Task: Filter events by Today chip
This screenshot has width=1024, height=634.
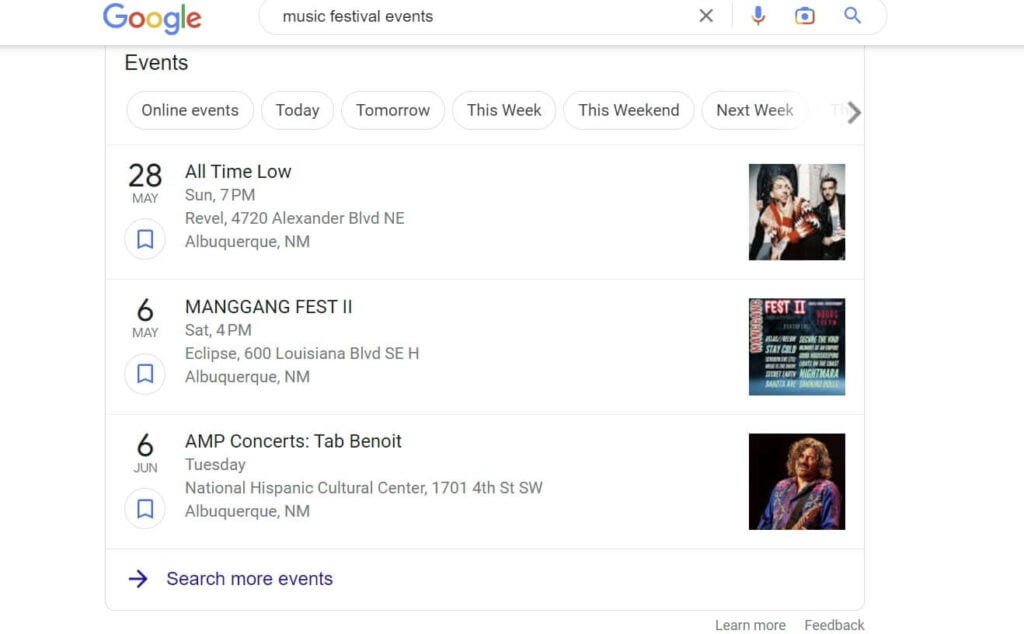Action: (x=297, y=110)
